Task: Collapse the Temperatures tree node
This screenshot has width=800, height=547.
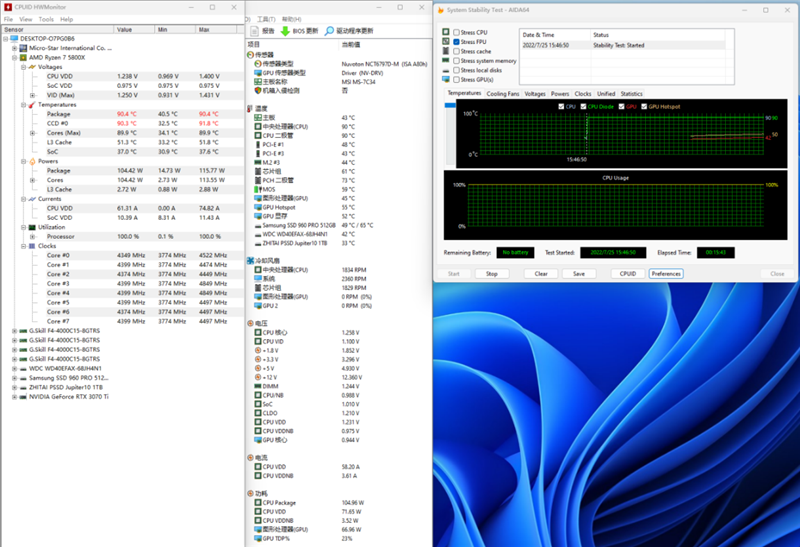Action: click(x=23, y=105)
